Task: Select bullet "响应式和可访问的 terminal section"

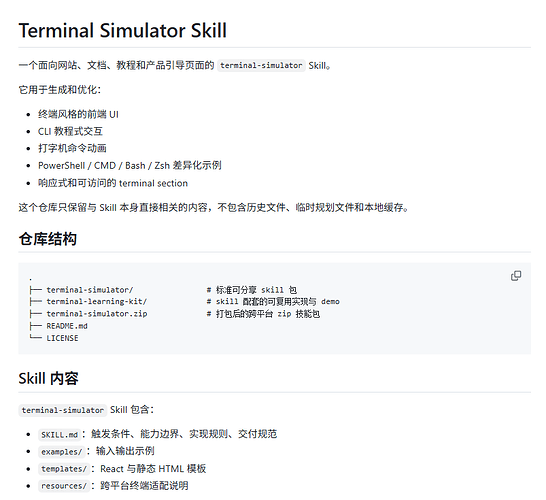Action: tap(113, 183)
